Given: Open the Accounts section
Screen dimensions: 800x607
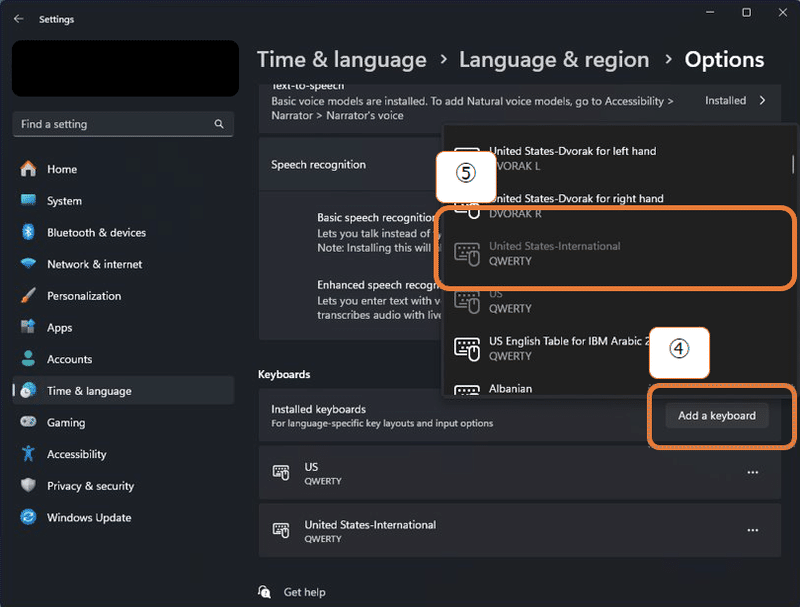Looking at the screenshot, I should point(123,359).
